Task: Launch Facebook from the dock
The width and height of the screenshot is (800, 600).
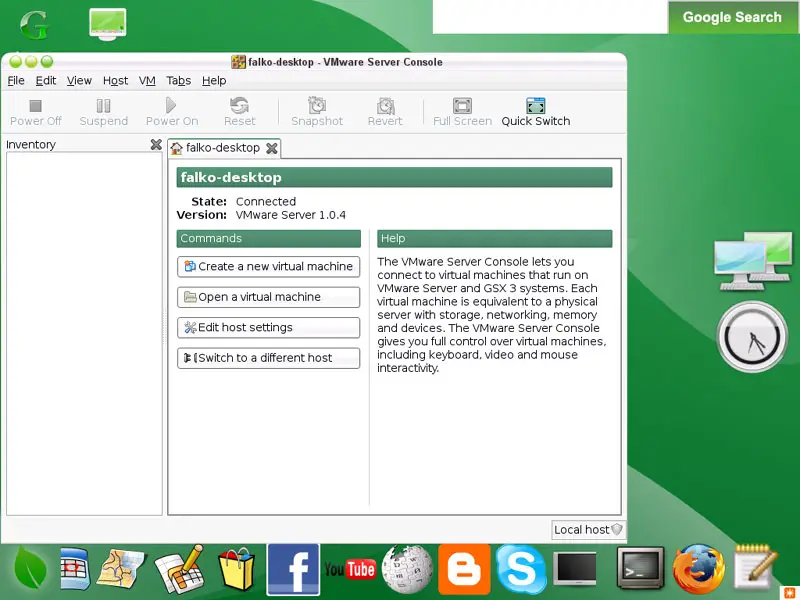Action: pyautogui.click(x=293, y=569)
